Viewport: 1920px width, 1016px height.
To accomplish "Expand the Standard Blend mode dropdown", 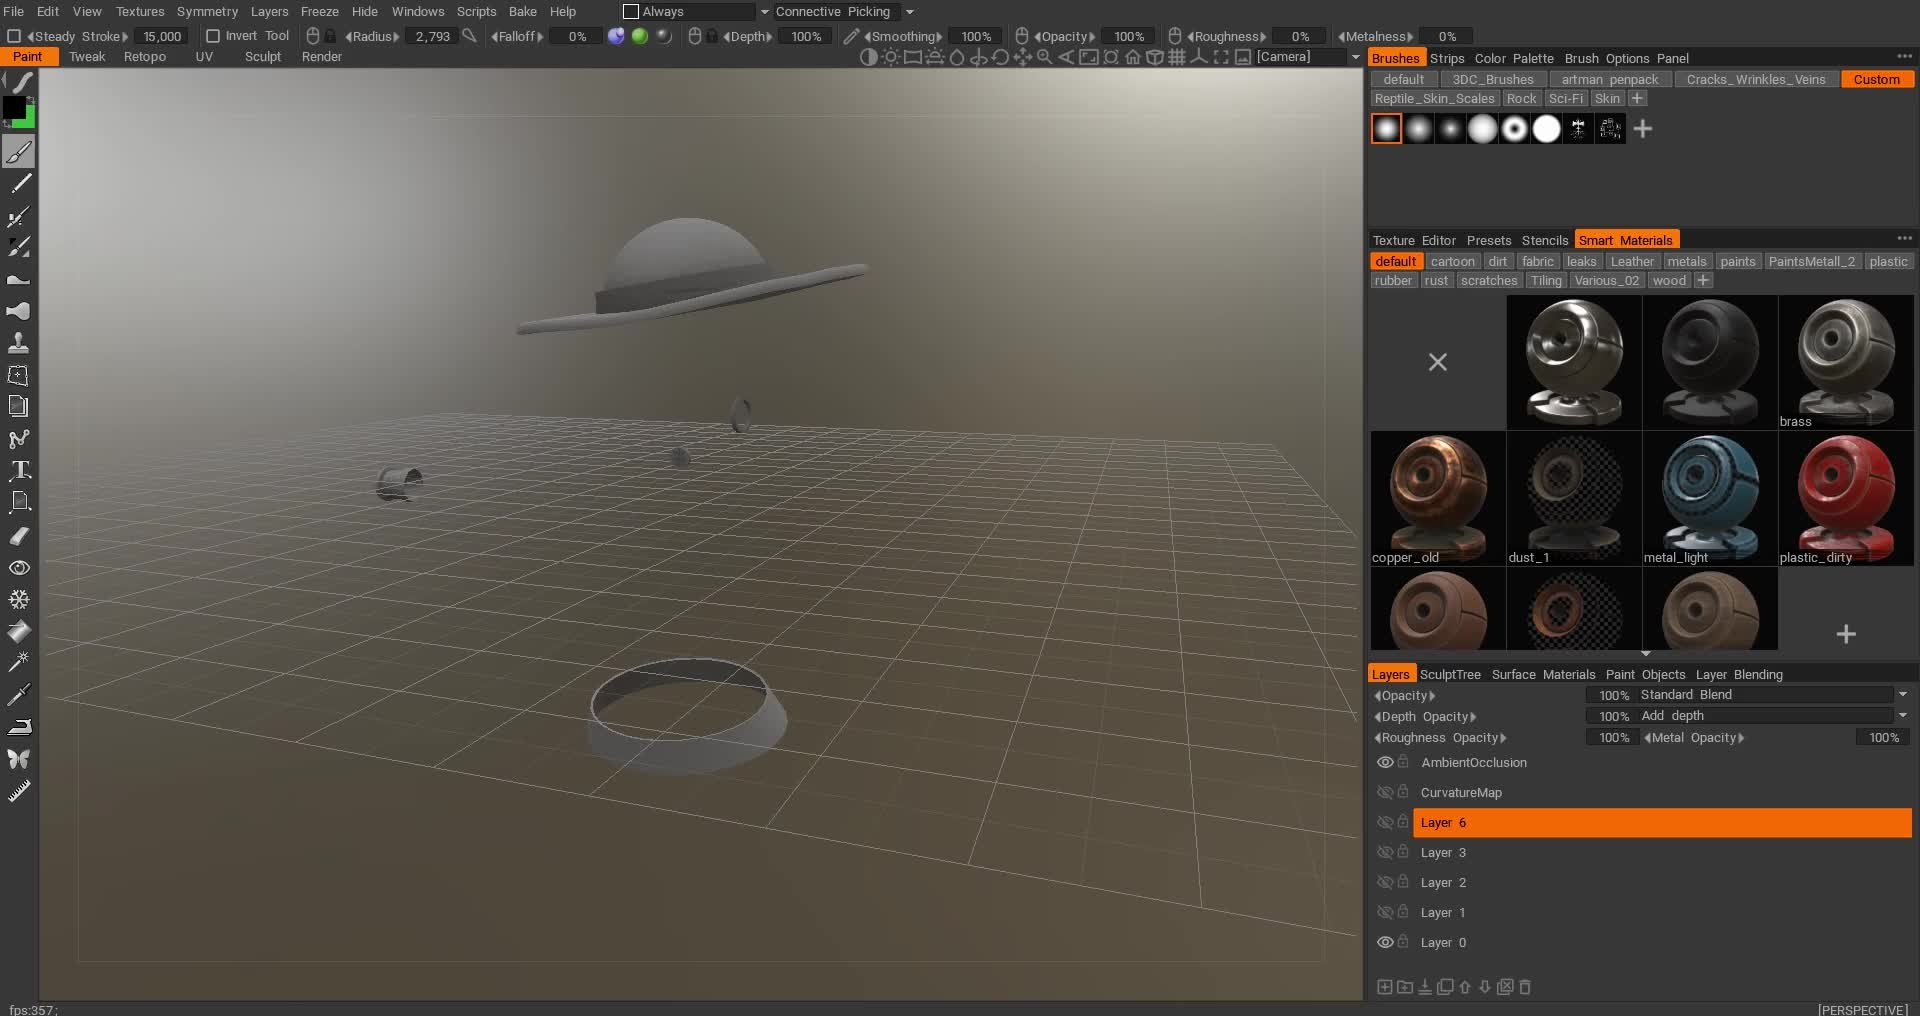I will (1902, 695).
